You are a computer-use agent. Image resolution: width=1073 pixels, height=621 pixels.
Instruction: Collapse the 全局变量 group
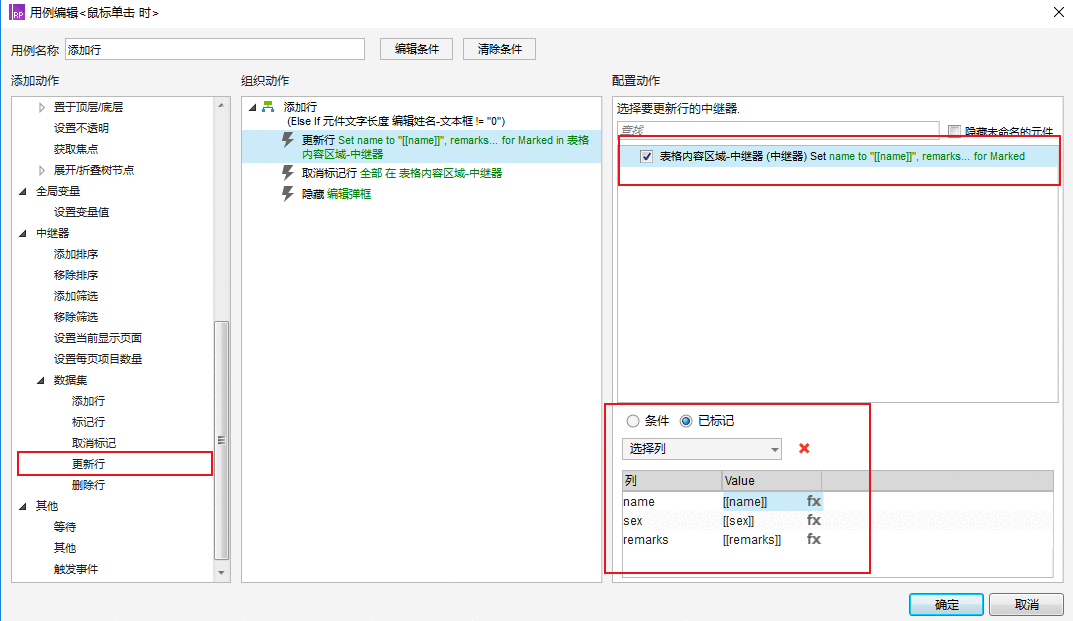23,191
